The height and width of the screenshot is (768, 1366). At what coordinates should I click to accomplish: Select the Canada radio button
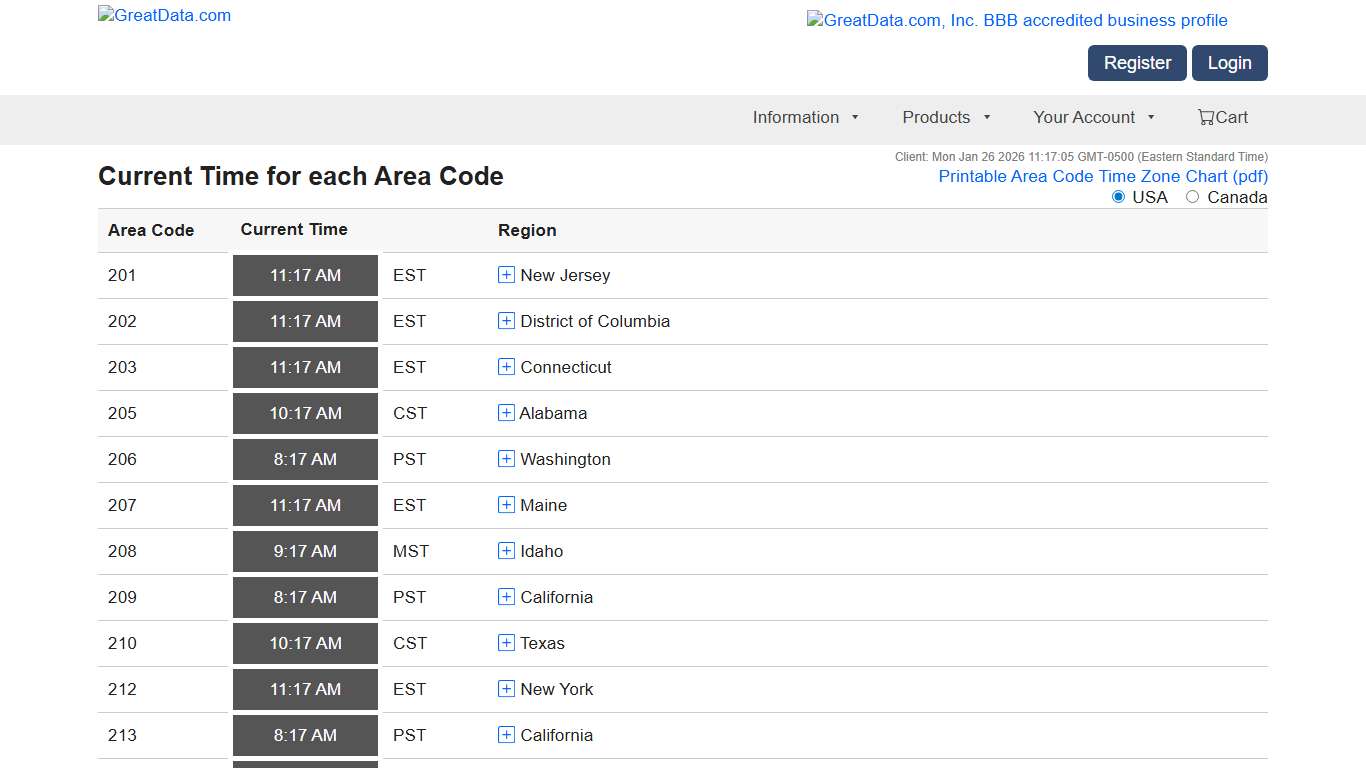(1192, 197)
